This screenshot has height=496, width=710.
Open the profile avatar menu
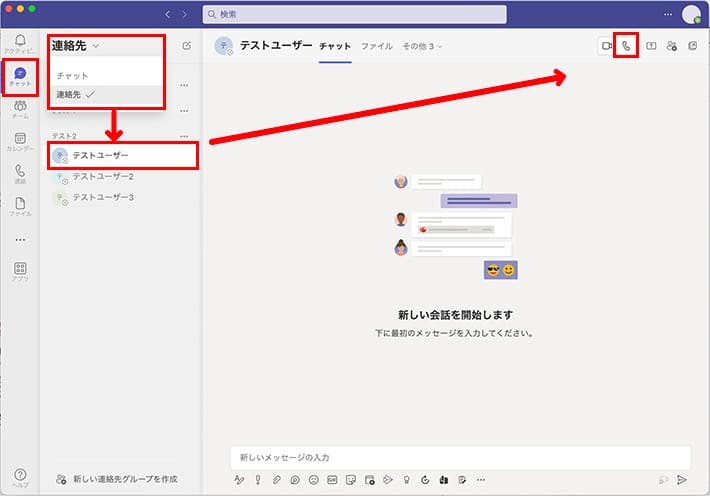[x=691, y=14]
